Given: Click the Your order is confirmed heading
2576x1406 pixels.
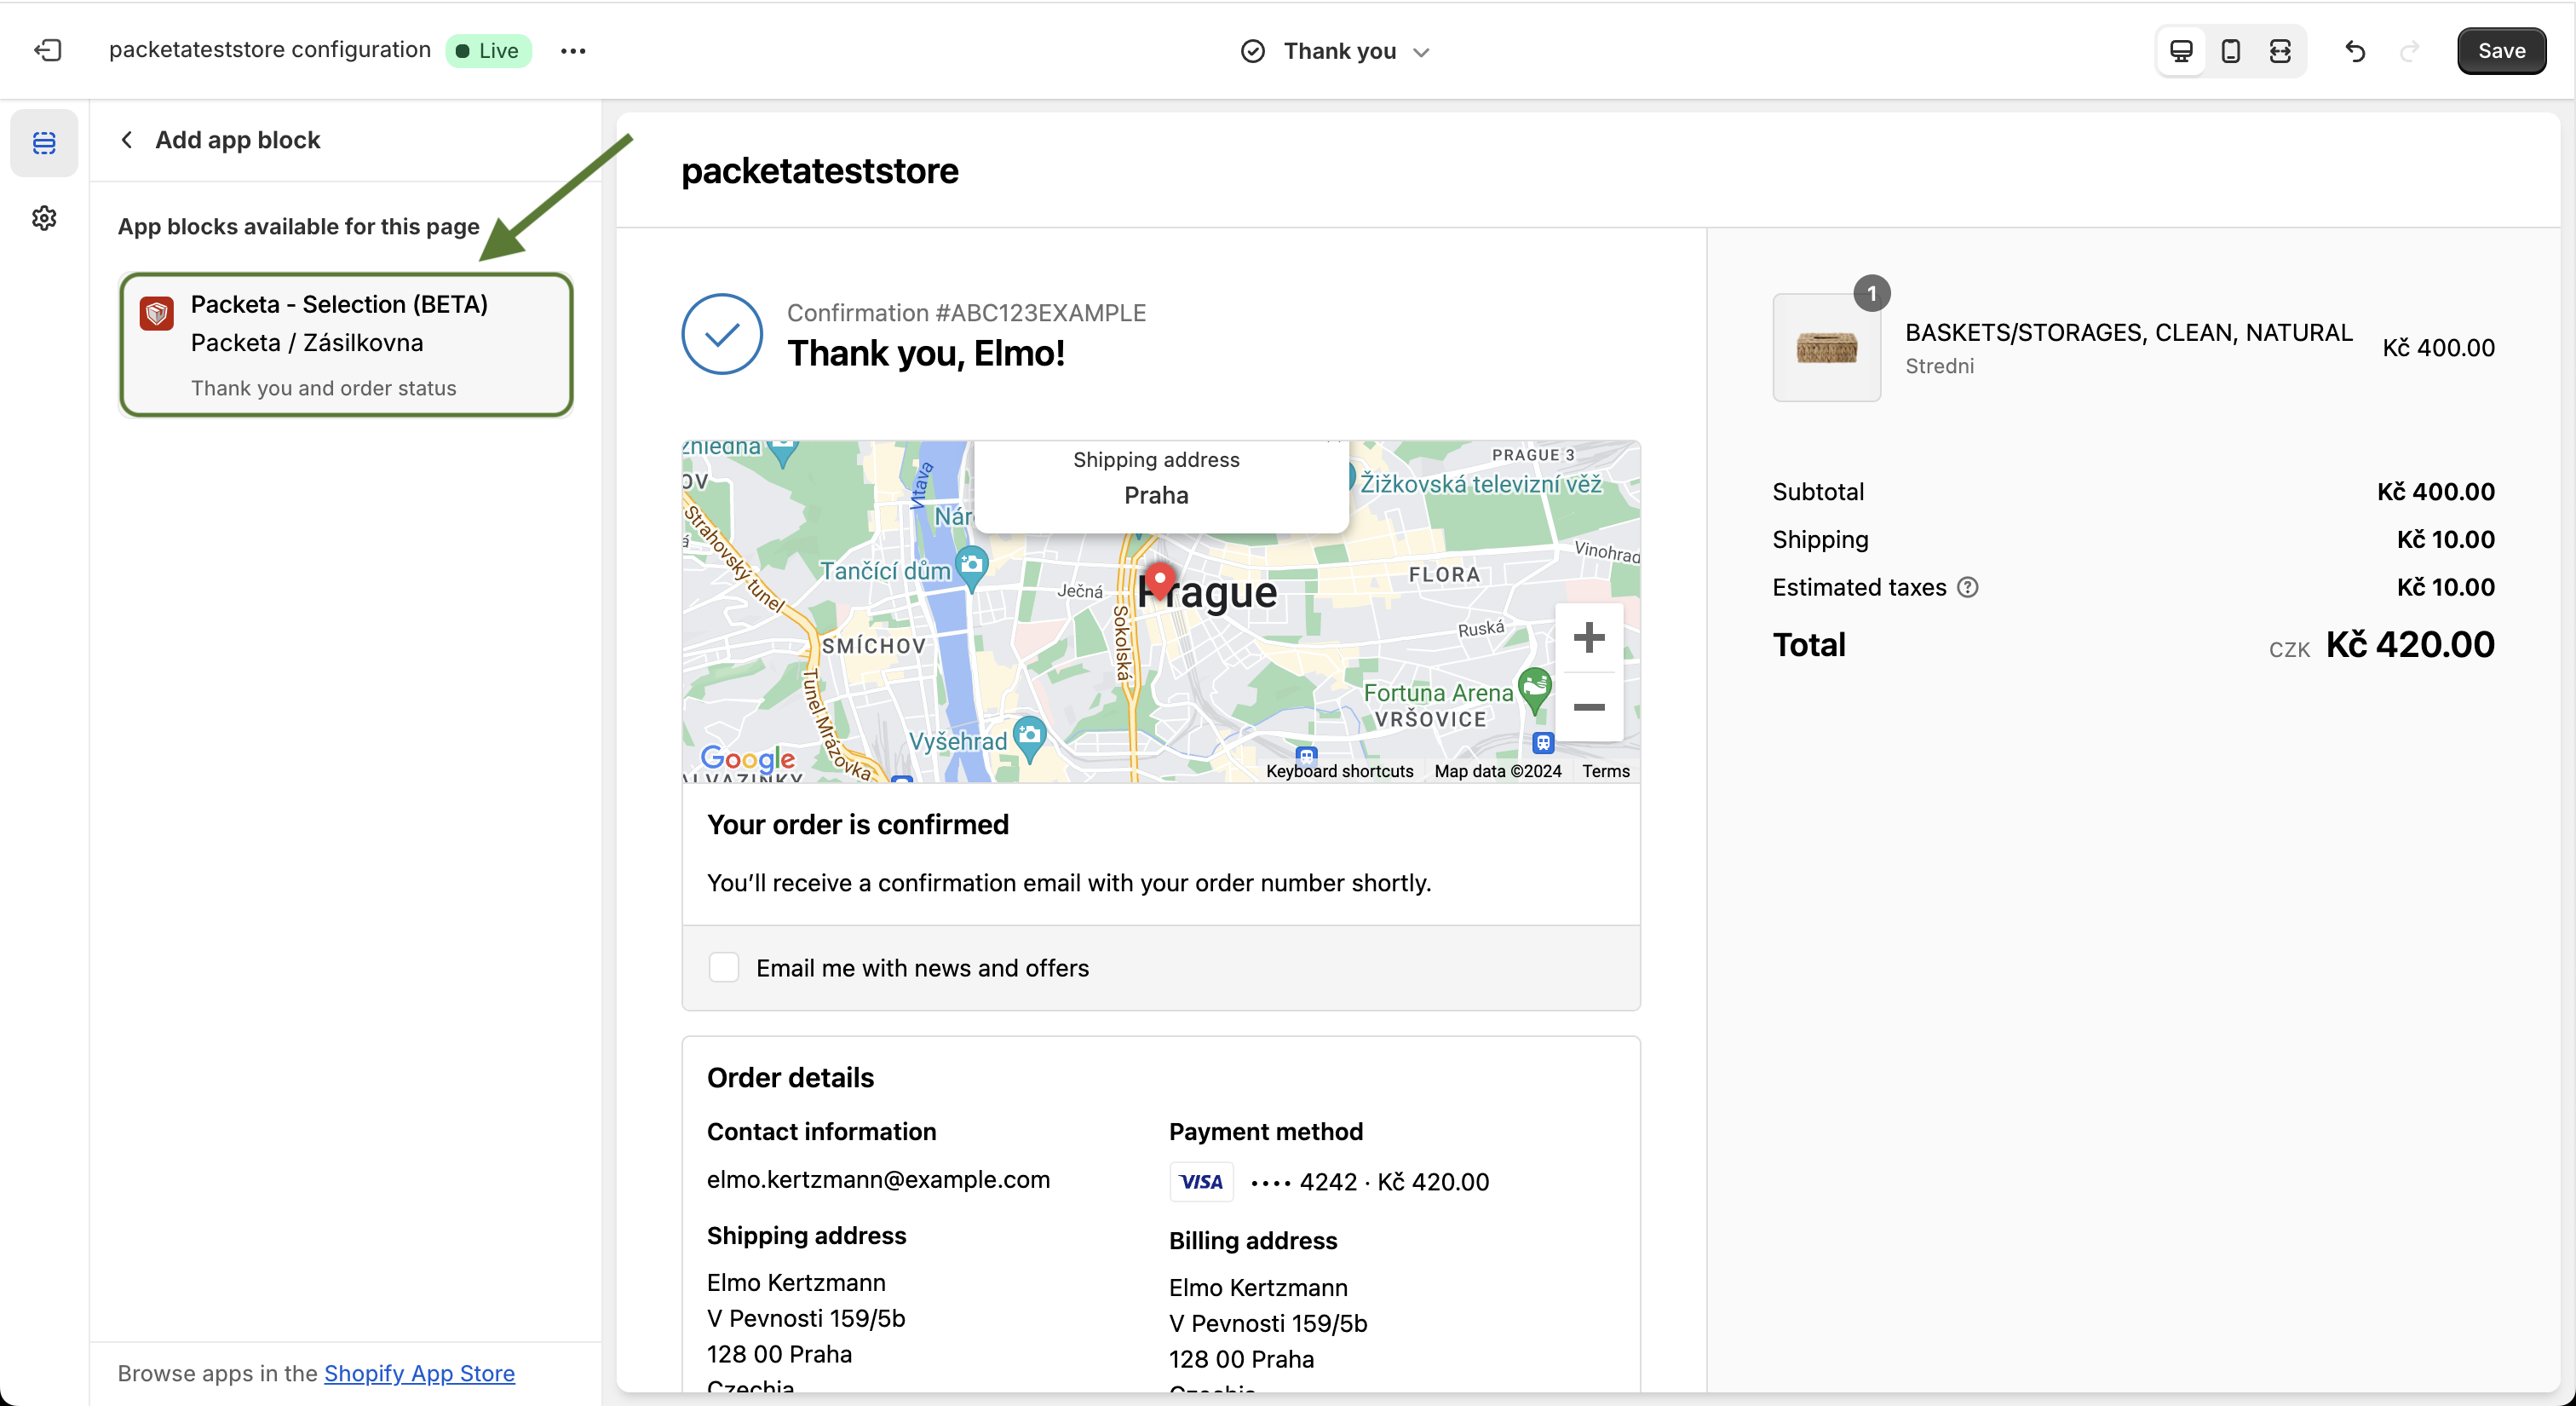Looking at the screenshot, I should tap(857, 824).
